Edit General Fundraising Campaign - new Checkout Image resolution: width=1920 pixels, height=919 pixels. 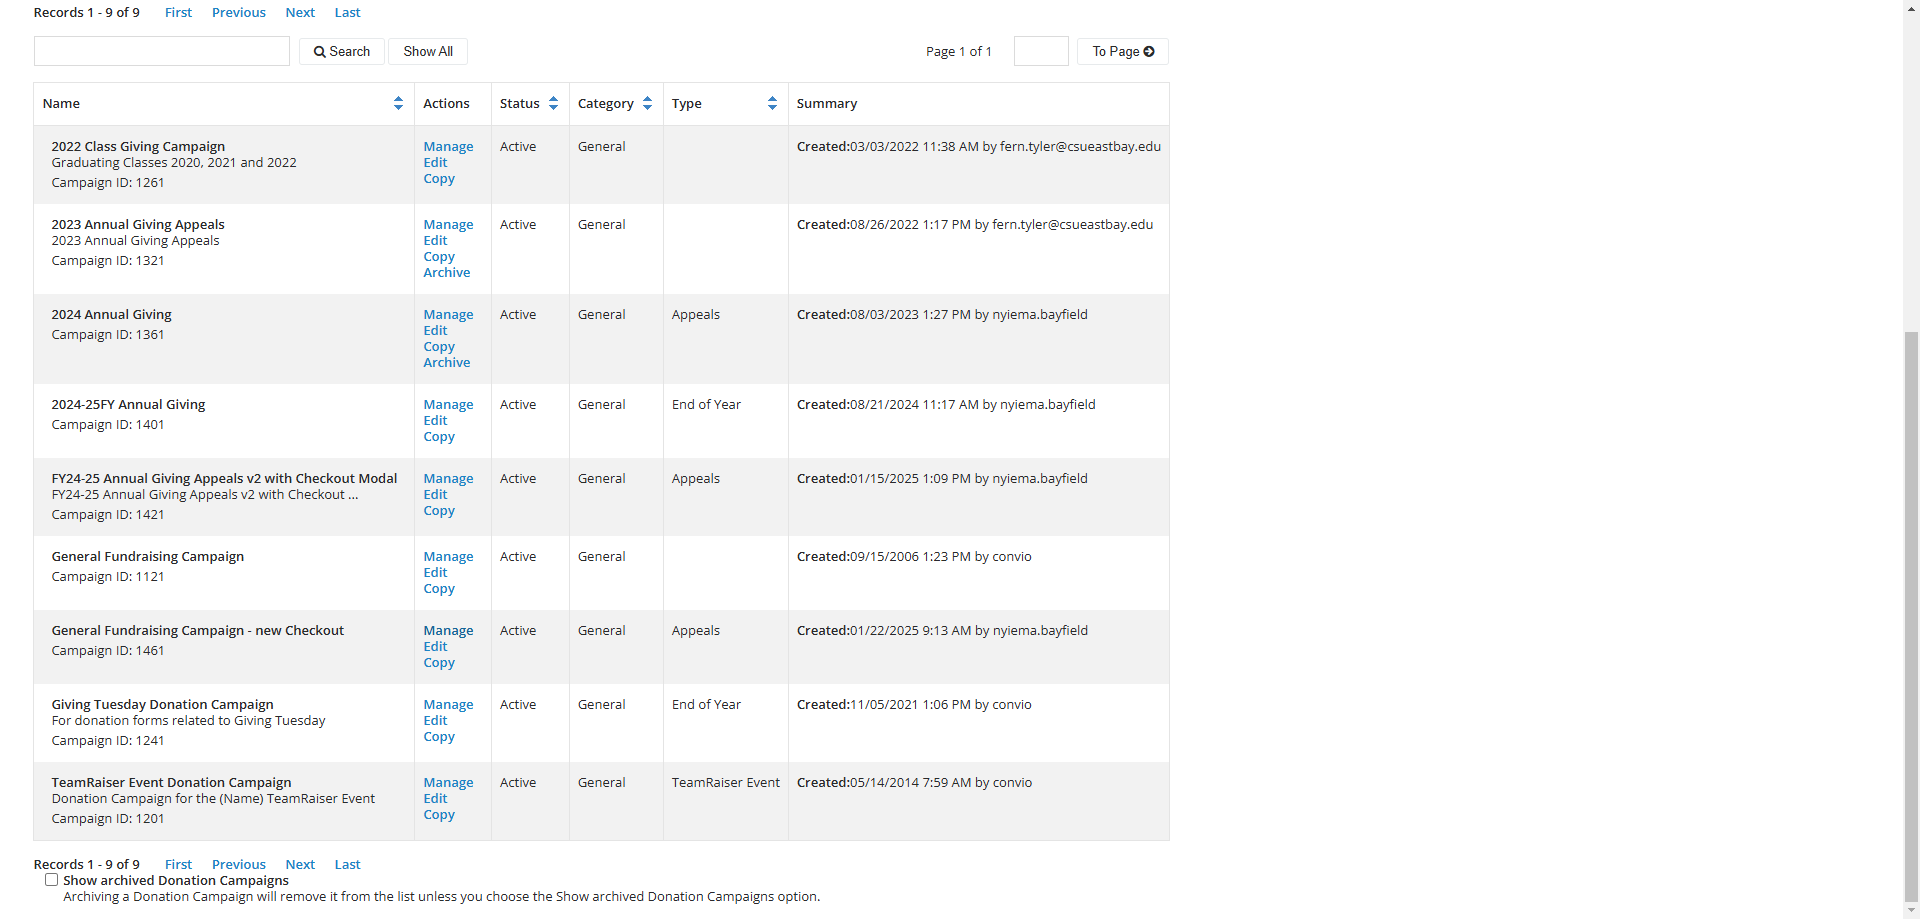(x=435, y=646)
